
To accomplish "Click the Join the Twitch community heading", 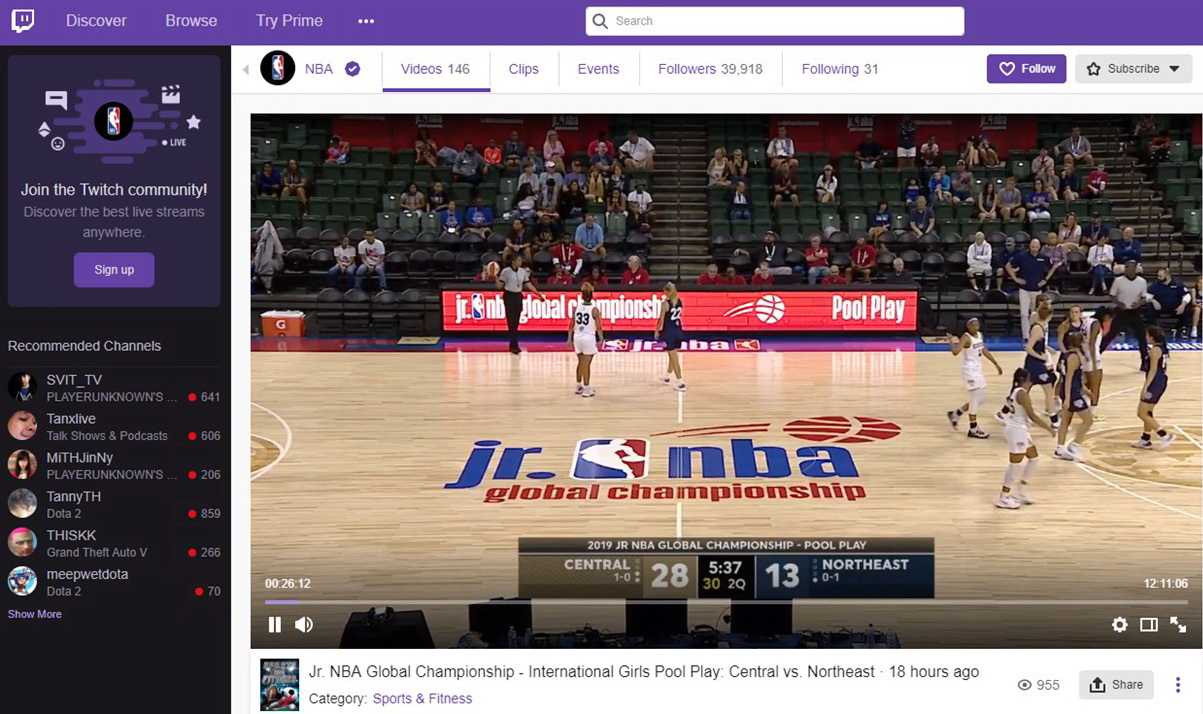I will [114, 190].
